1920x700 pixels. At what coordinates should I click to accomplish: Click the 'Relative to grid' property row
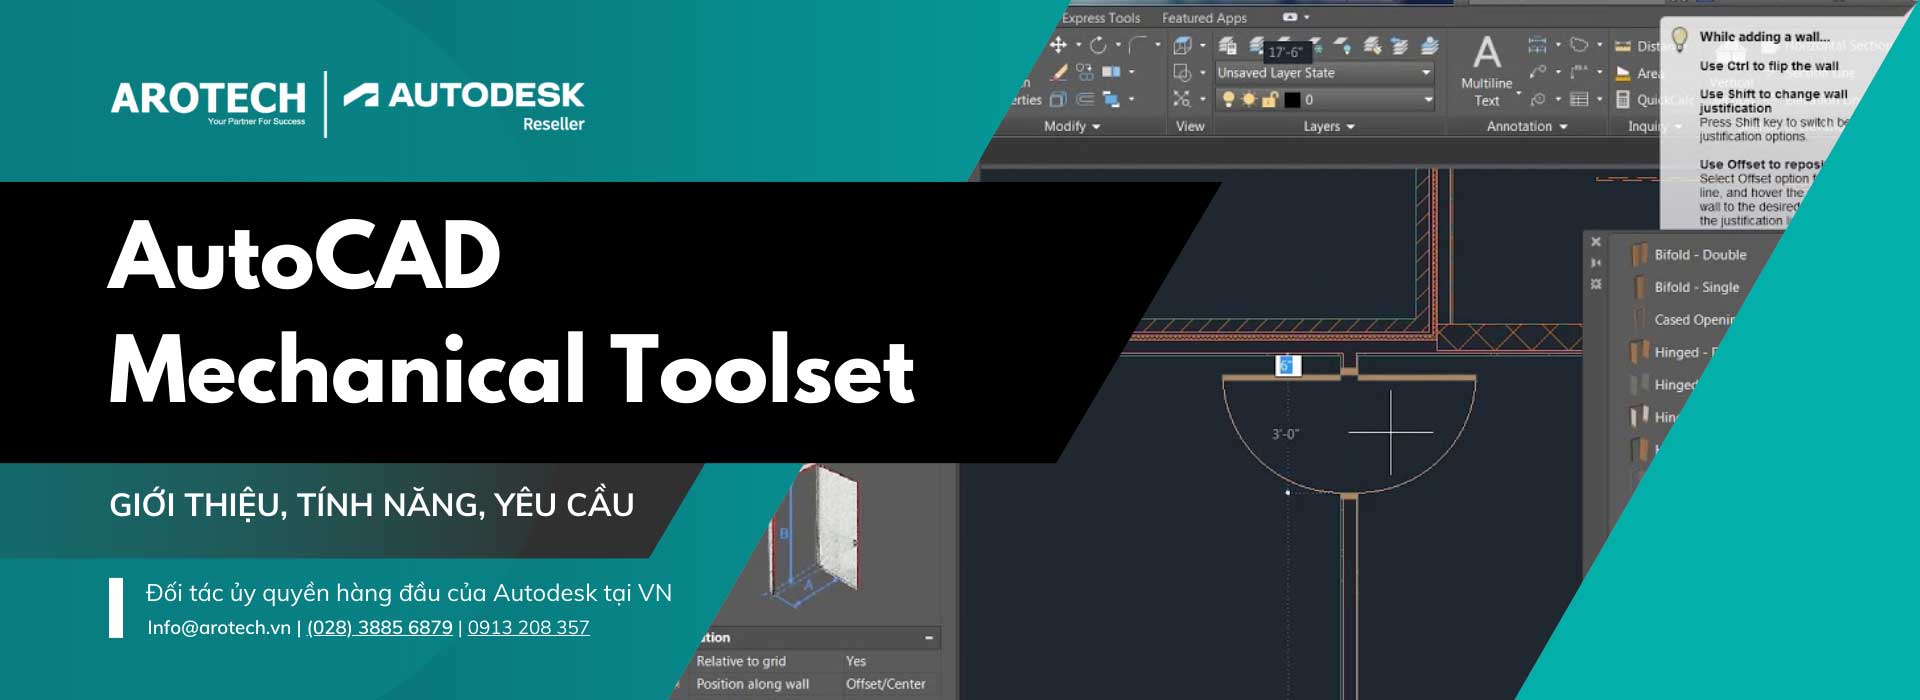(815, 661)
